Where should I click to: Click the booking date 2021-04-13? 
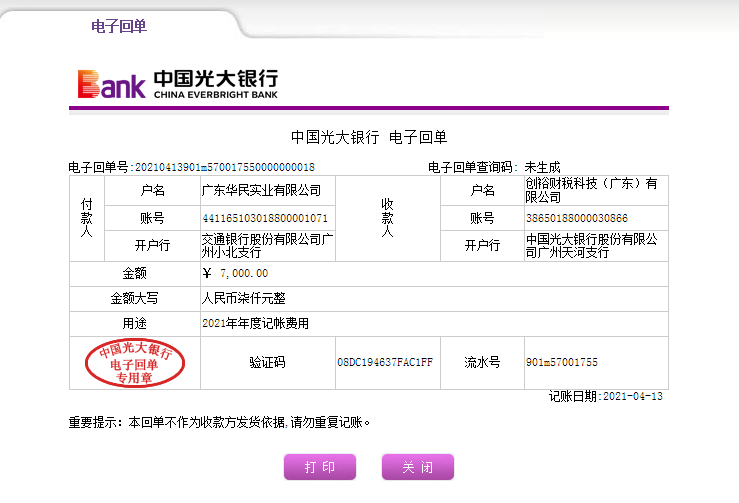(x=633, y=396)
